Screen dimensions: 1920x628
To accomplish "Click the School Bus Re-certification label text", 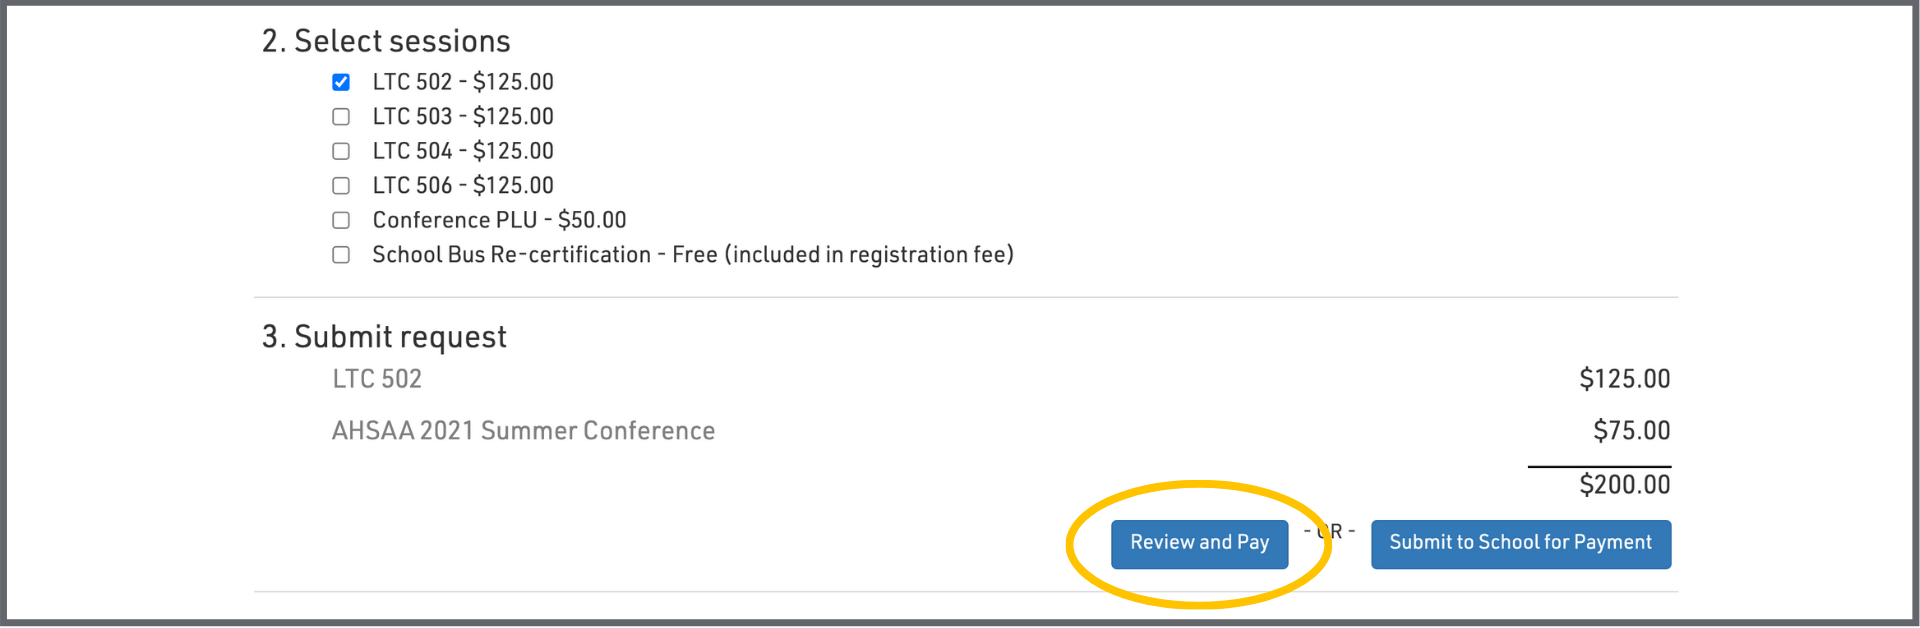I will point(692,255).
